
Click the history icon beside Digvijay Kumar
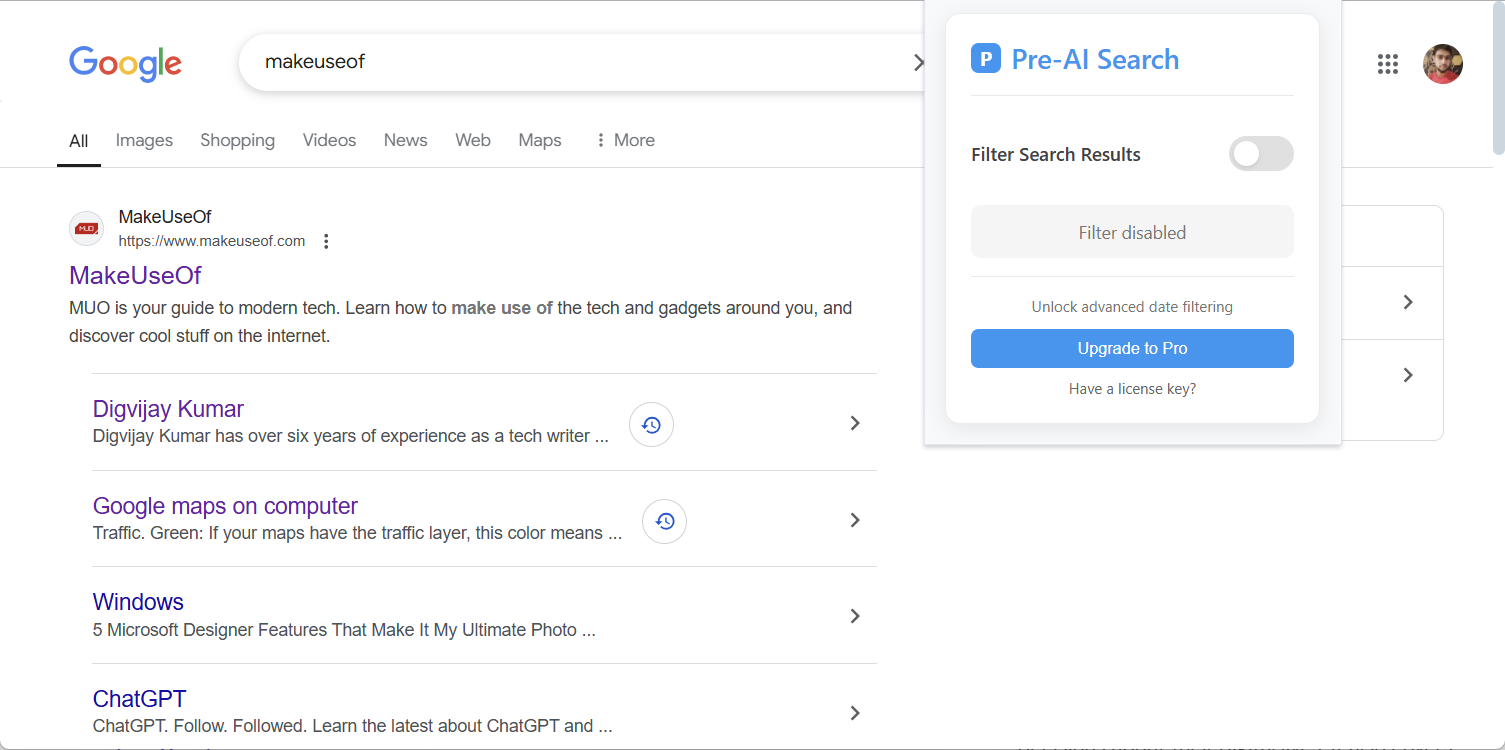[651, 425]
